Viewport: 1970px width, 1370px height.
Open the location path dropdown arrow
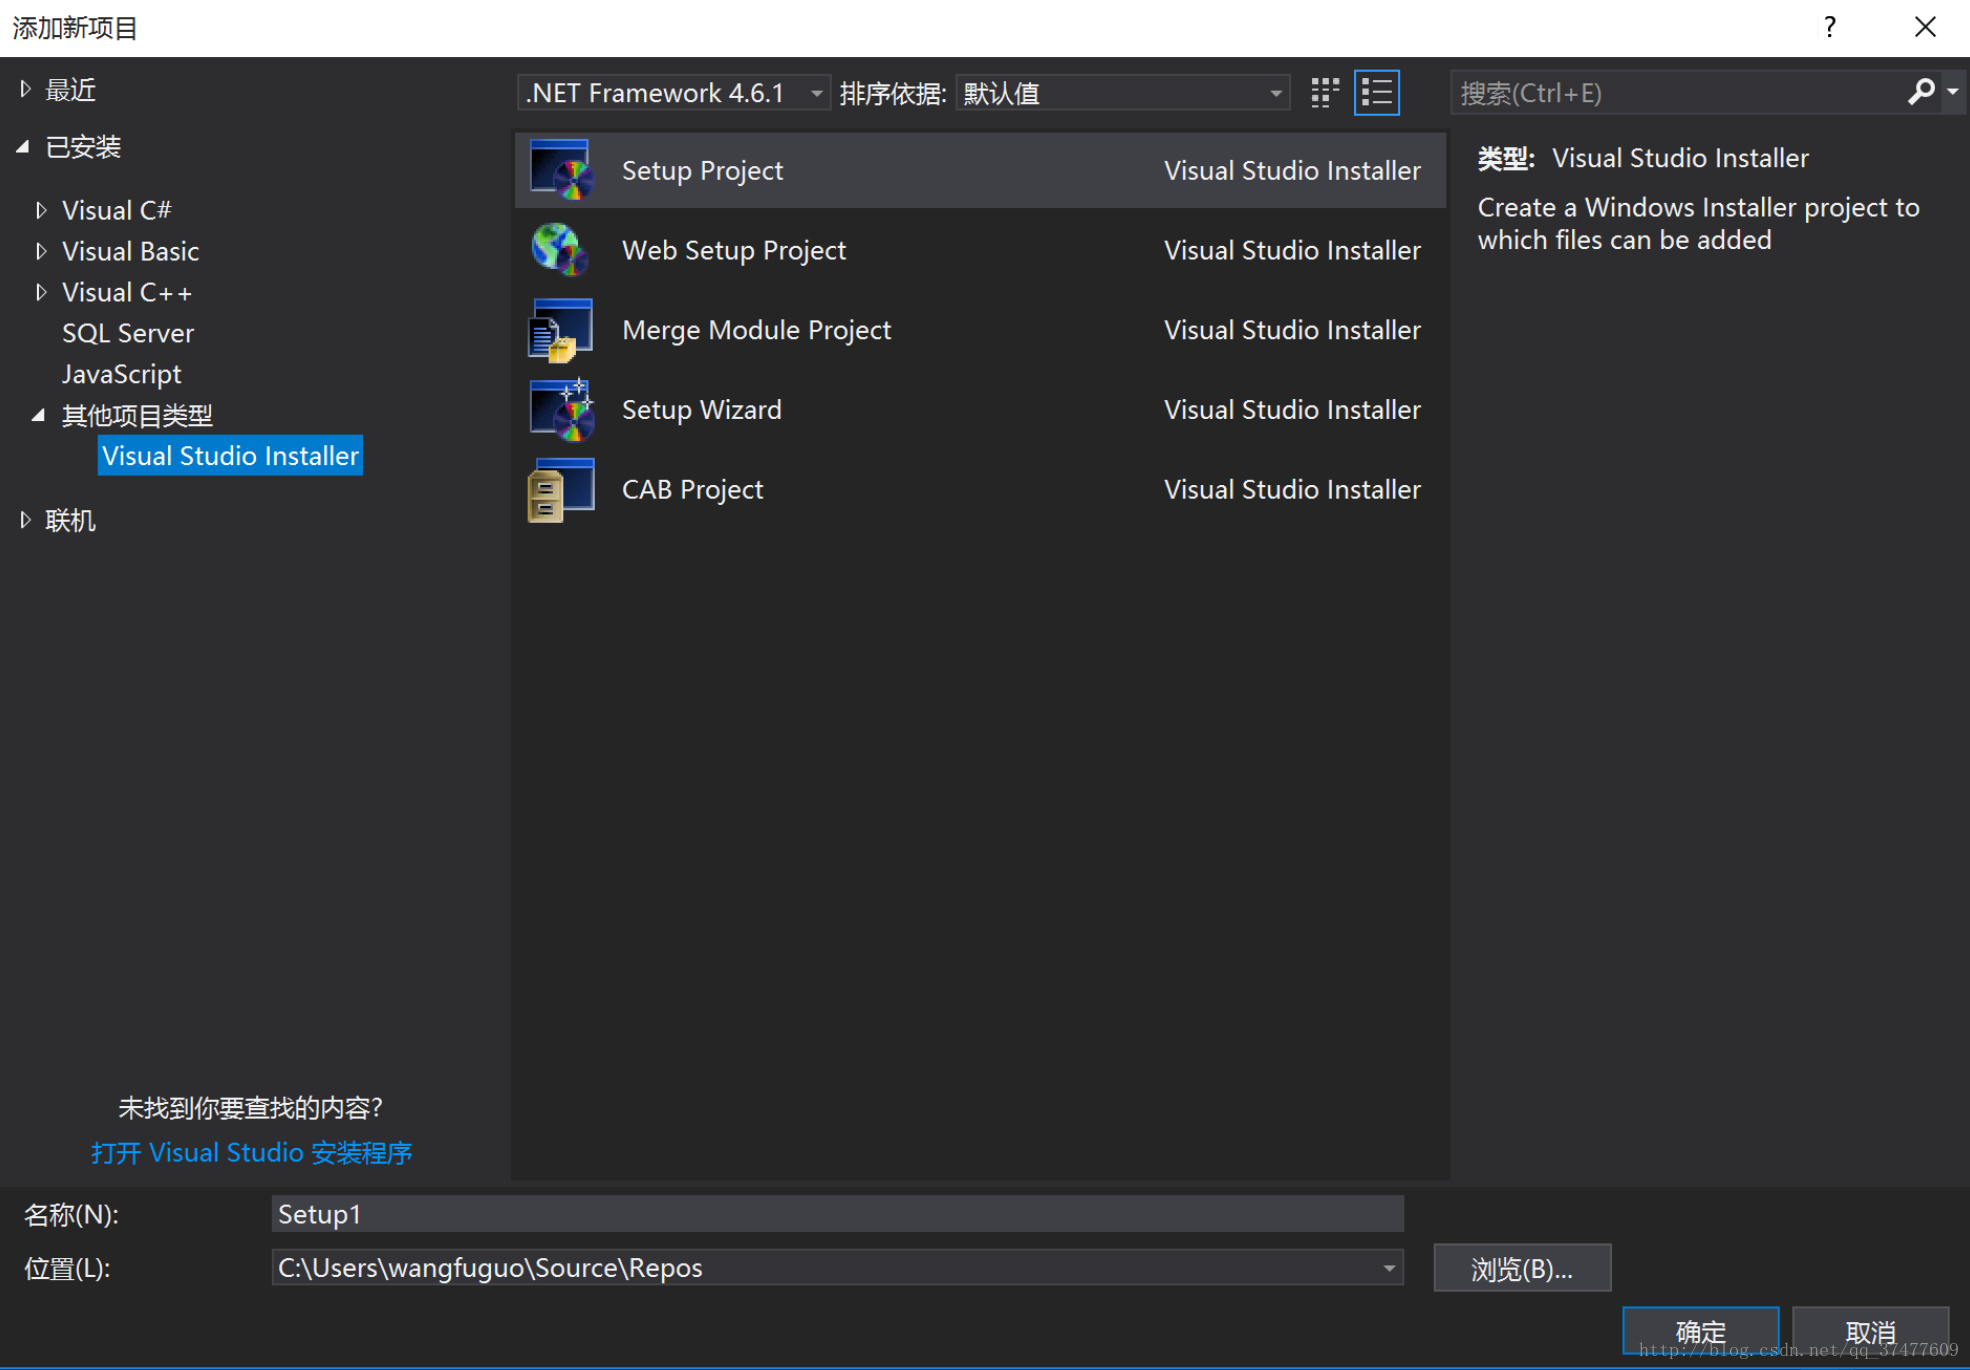point(1389,1268)
